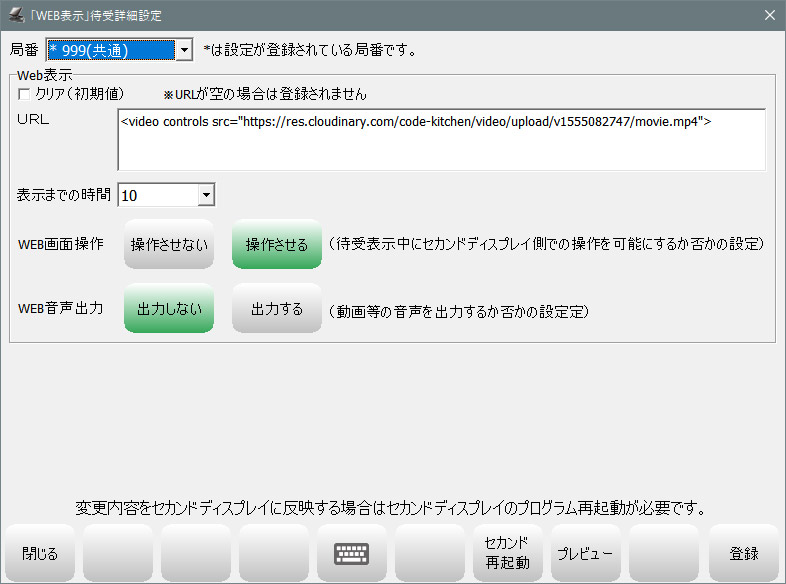Choose 出力する for WEB音声出力
This screenshot has height=584, width=786.
pos(277,309)
